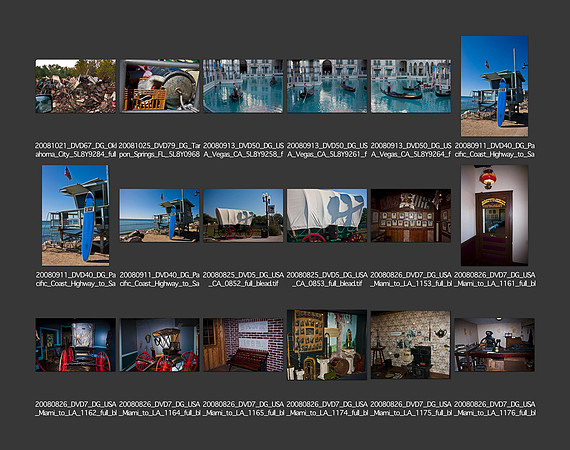Open the CA_0852 covered wagon thumbnail
The image size is (570, 450).
tap(243, 216)
